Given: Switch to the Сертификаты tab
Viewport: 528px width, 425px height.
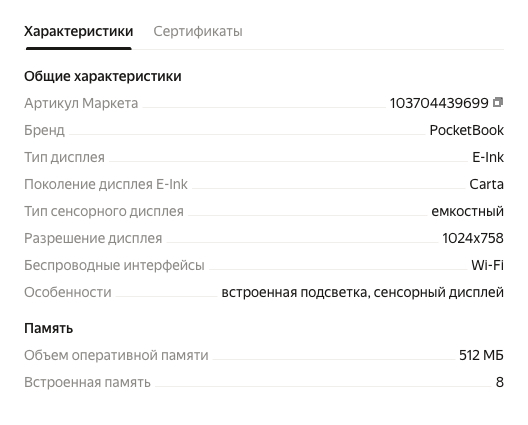Looking at the screenshot, I should [198, 31].
